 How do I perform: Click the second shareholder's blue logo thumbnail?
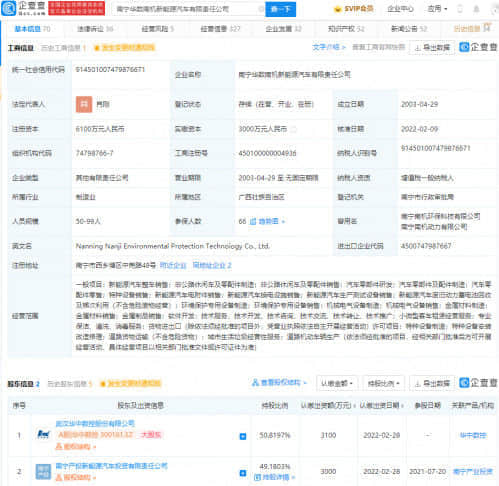(x=44, y=472)
